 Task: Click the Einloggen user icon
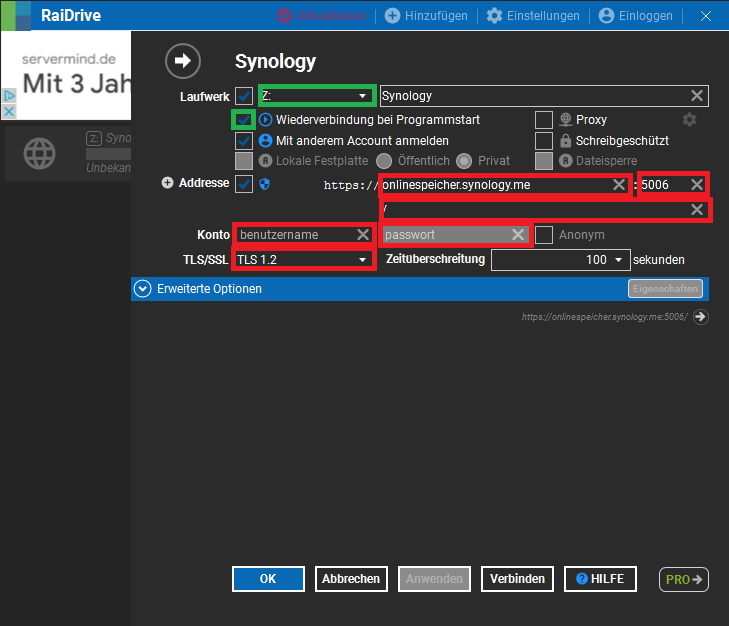click(x=606, y=15)
